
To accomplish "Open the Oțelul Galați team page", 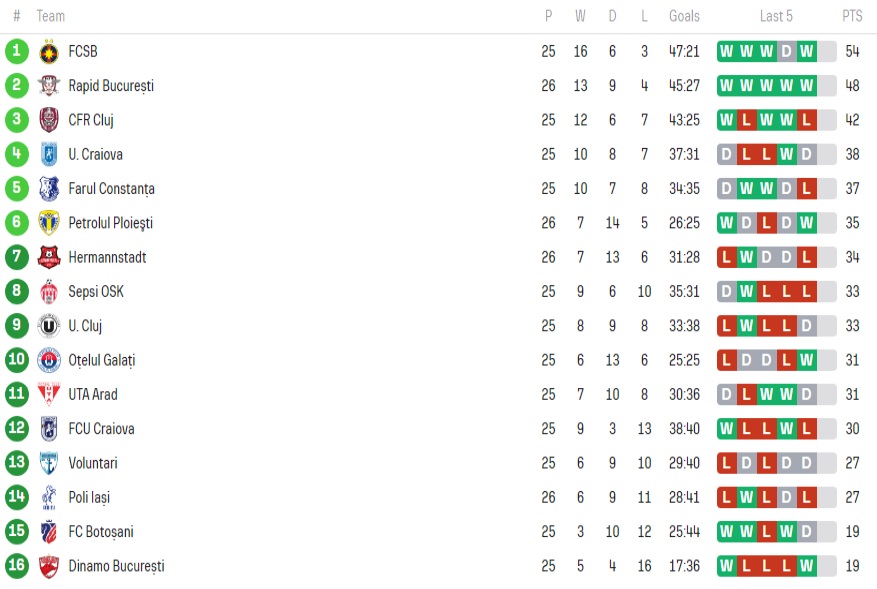I will pos(101,360).
